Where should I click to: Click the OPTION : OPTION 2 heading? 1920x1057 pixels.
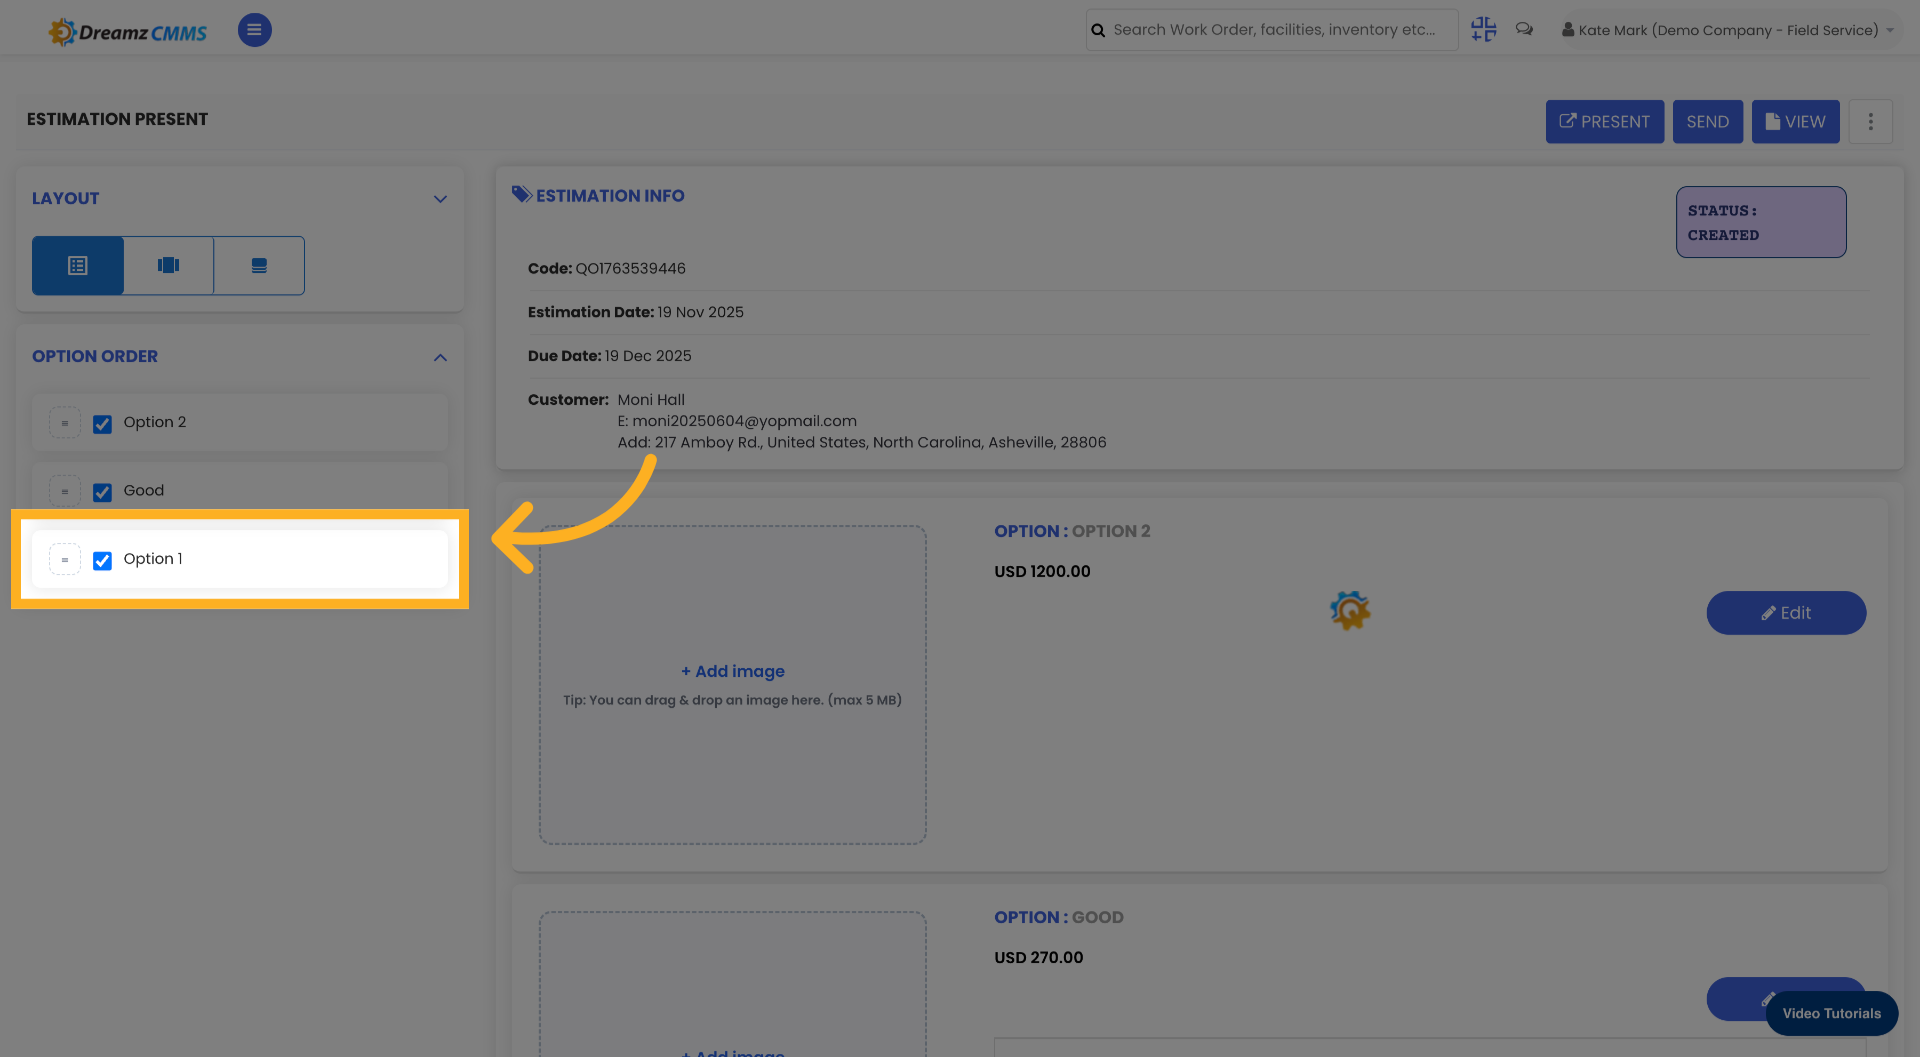pyautogui.click(x=1072, y=531)
